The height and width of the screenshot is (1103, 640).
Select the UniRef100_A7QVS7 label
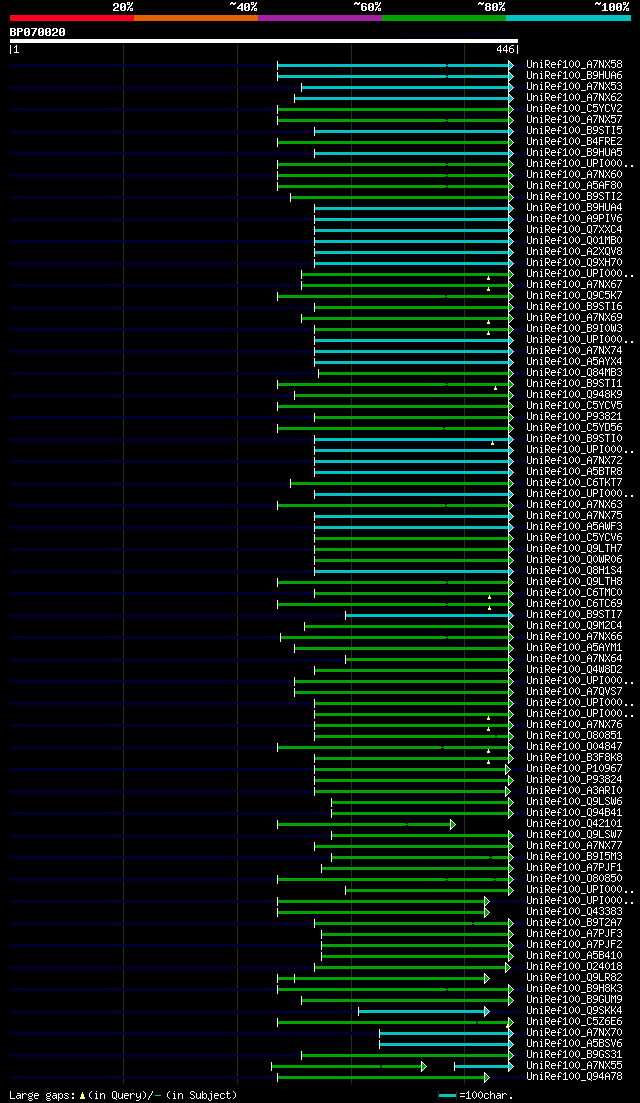click(574, 691)
